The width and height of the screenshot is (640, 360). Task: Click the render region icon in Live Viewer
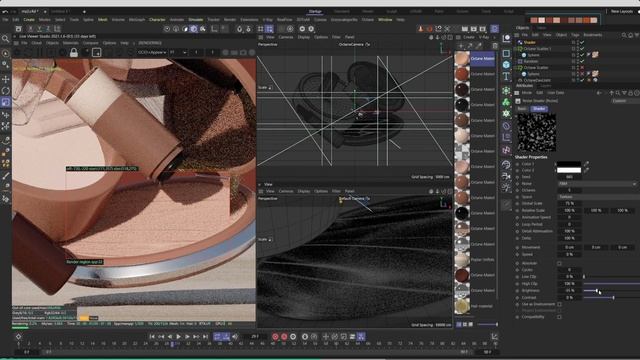coord(96,53)
